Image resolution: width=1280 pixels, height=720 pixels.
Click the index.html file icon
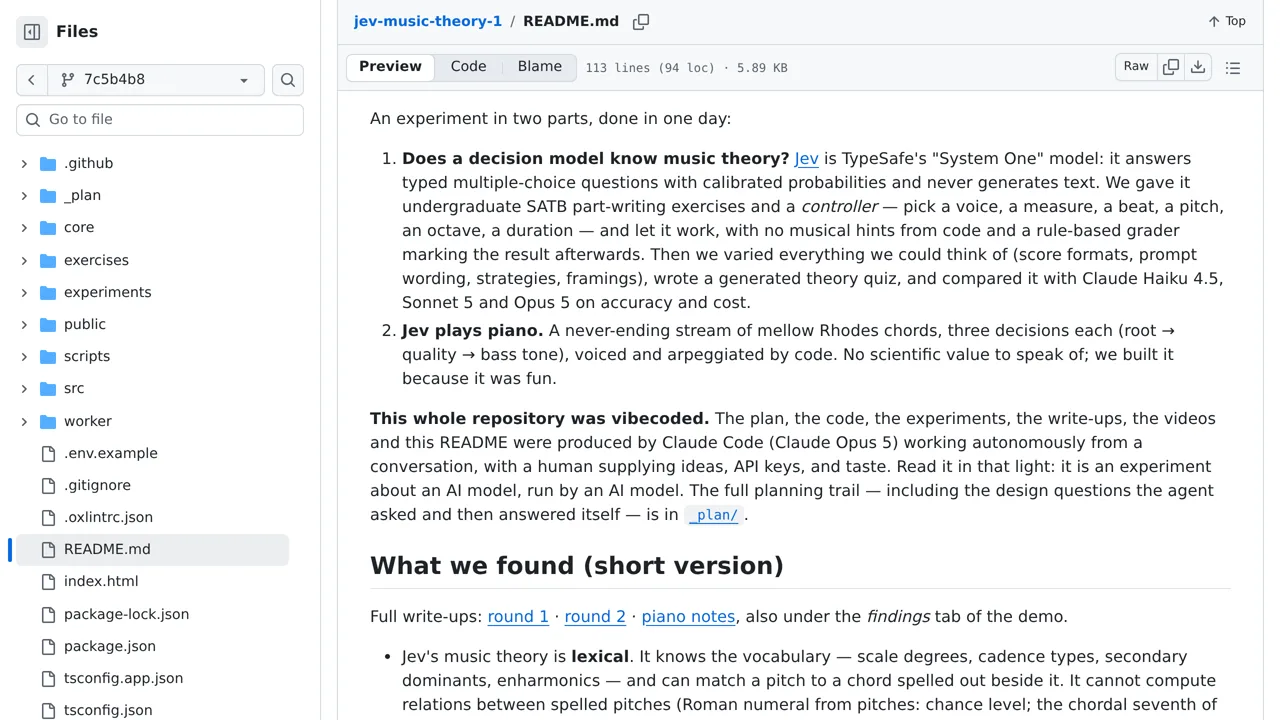click(48, 582)
